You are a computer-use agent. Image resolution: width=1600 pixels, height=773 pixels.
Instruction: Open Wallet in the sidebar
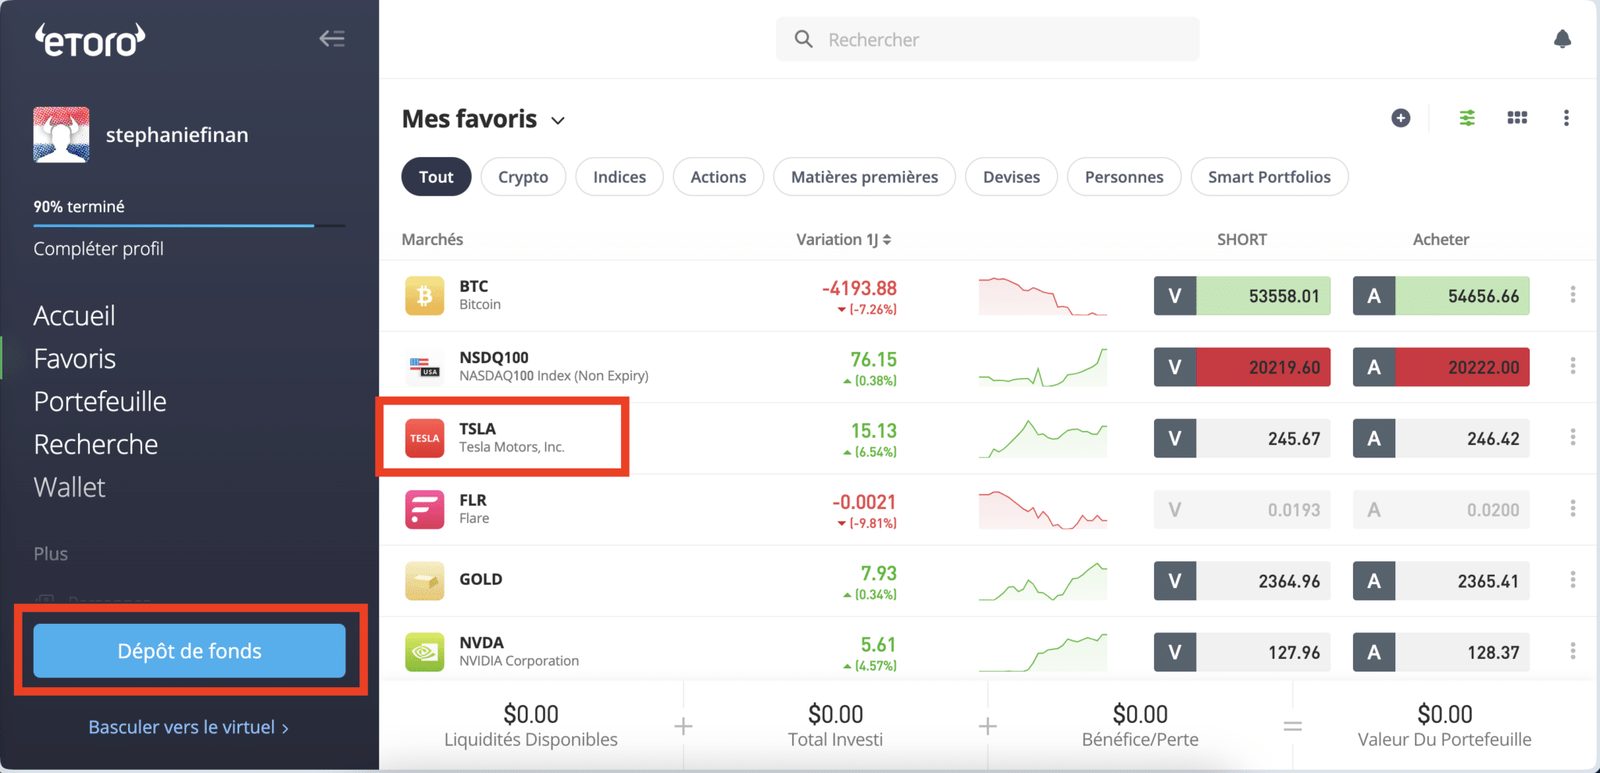pyautogui.click(x=69, y=488)
